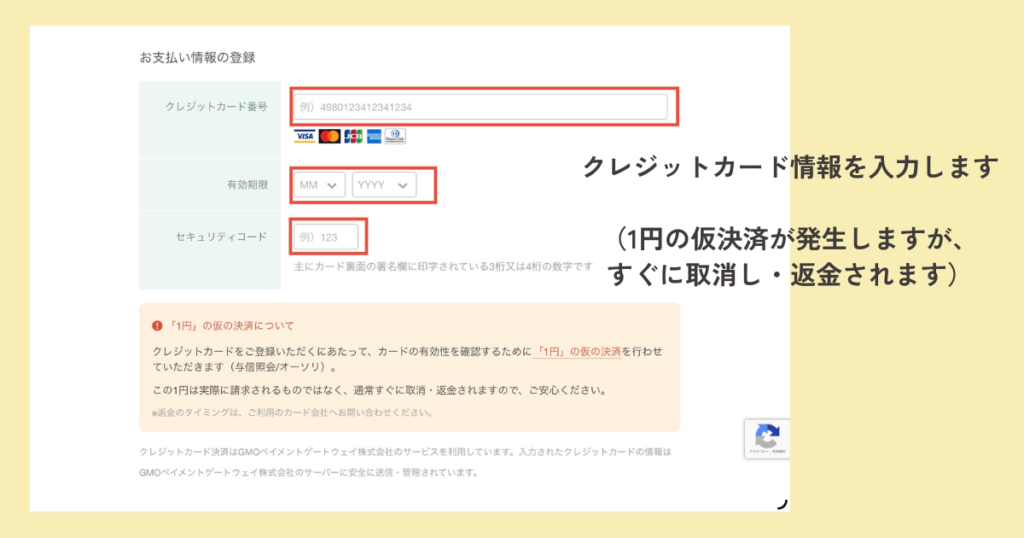
Task: Click the クレジットカード番号 label
Action: tap(202, 107)
